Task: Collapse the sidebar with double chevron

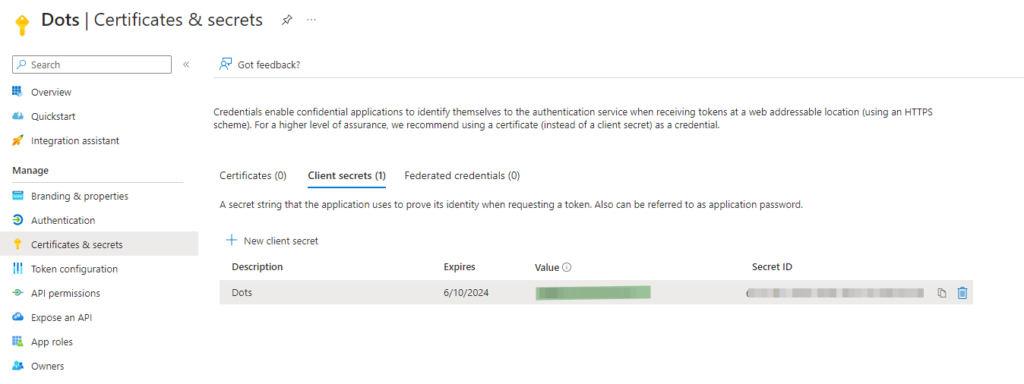Action: (x=186, y=65)
